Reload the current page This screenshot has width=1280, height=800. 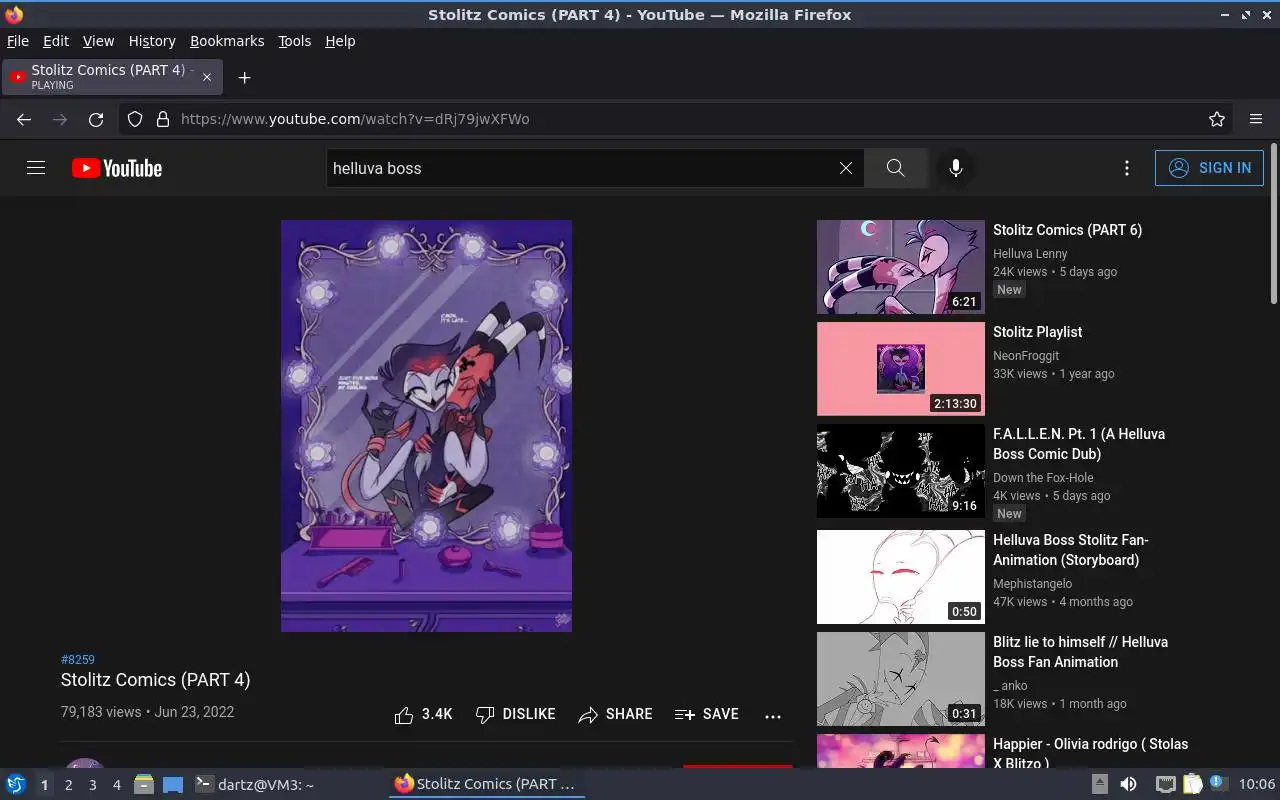coord(96,119)
